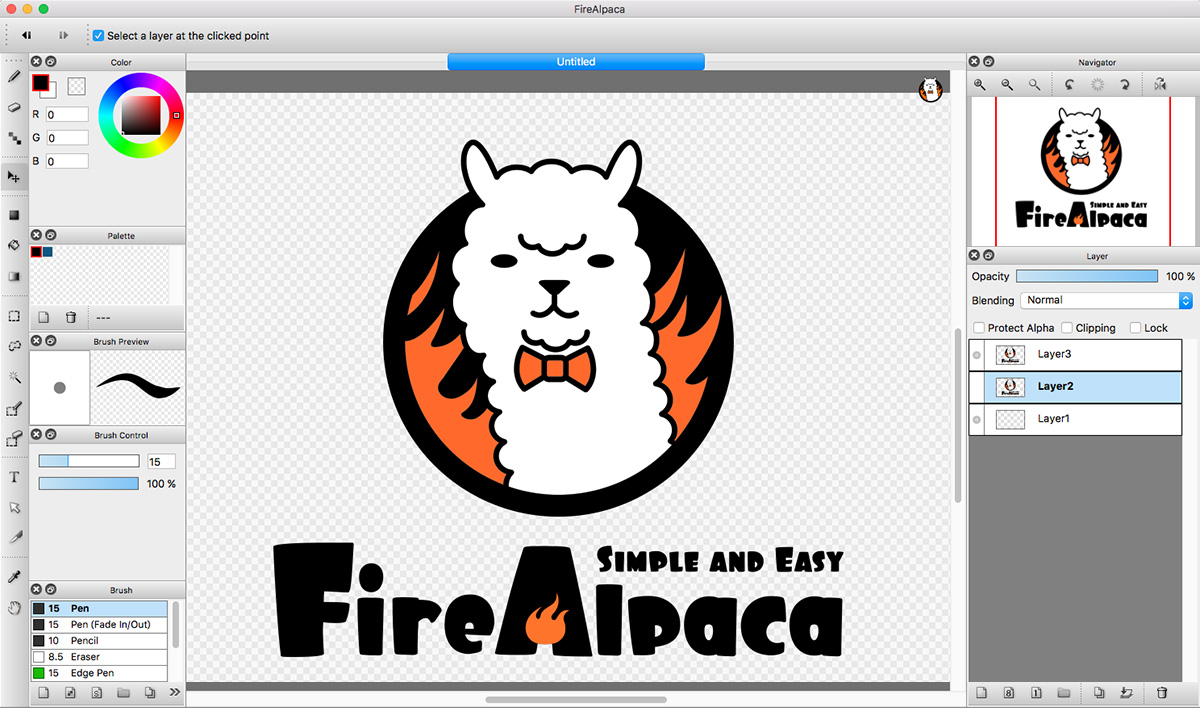Select the Eraser tool
The width and height of the screenshot is (1200, 708).
pos(13,105)
